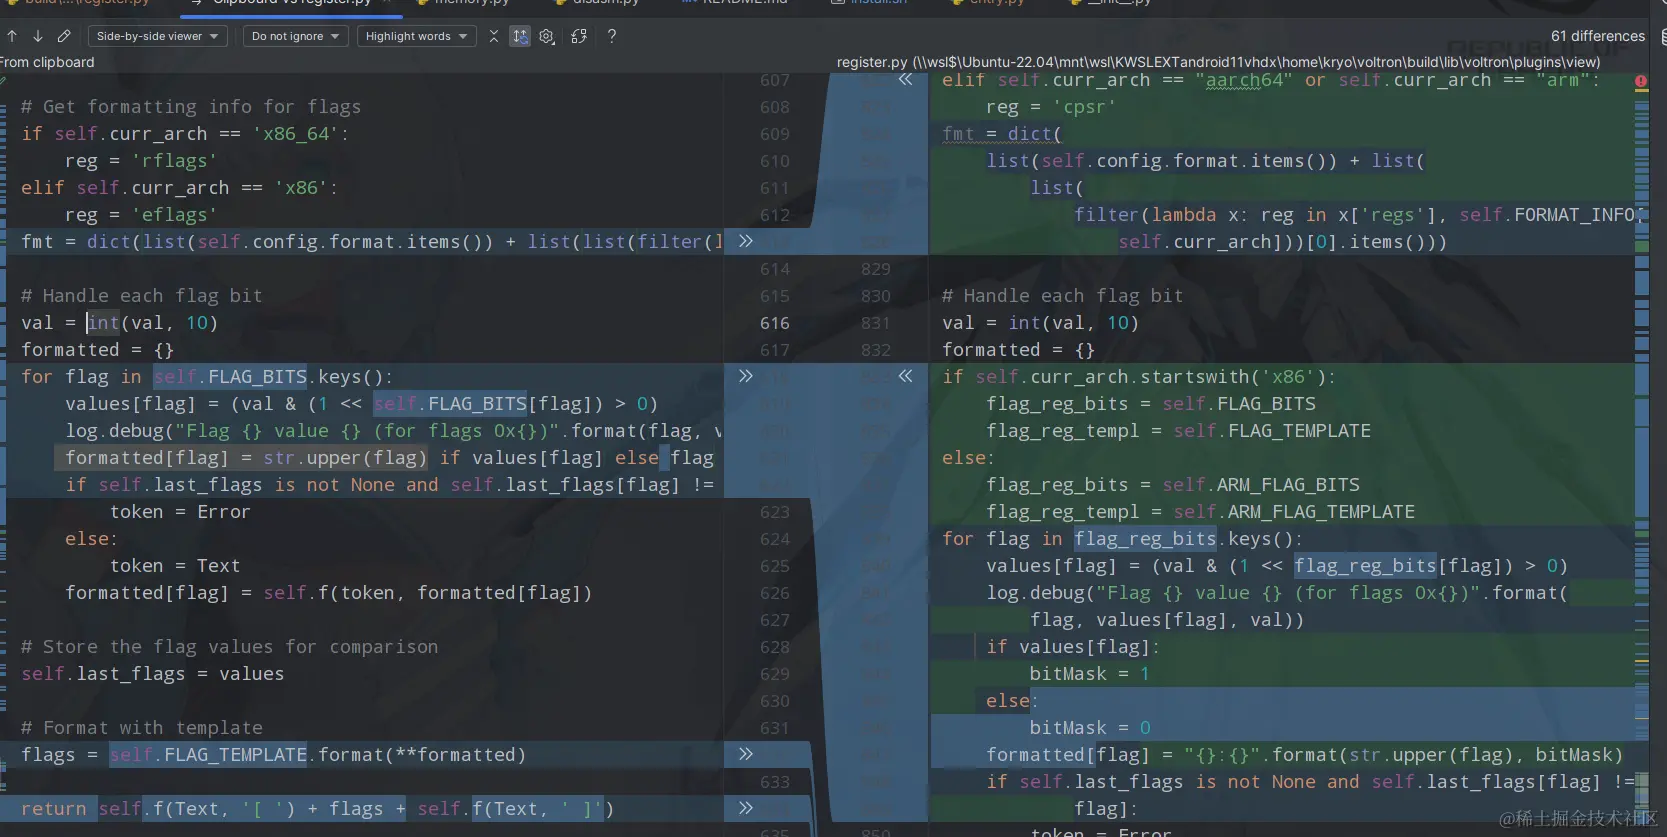1667x837 pixels.
Task: Open the Side-by-side viewer dropdown
Action: tap(158, 36)
